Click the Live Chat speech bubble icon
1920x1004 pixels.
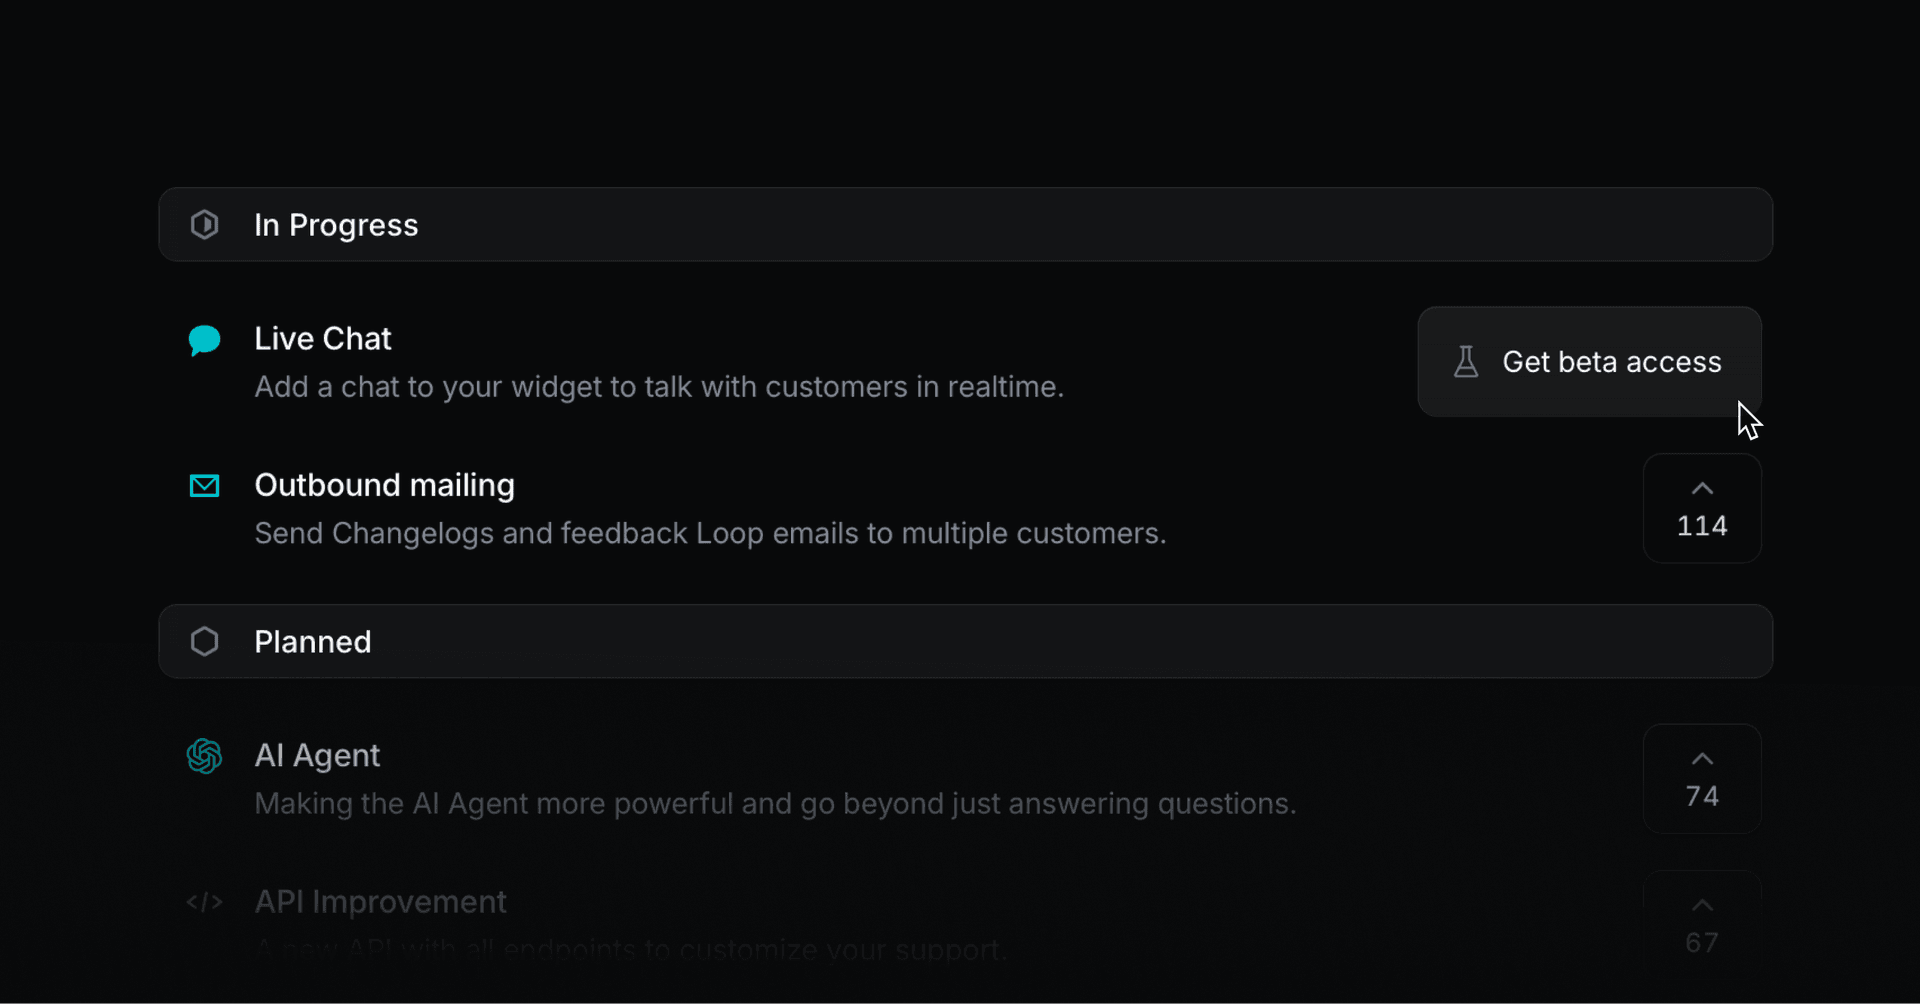(x=204, y=340)
